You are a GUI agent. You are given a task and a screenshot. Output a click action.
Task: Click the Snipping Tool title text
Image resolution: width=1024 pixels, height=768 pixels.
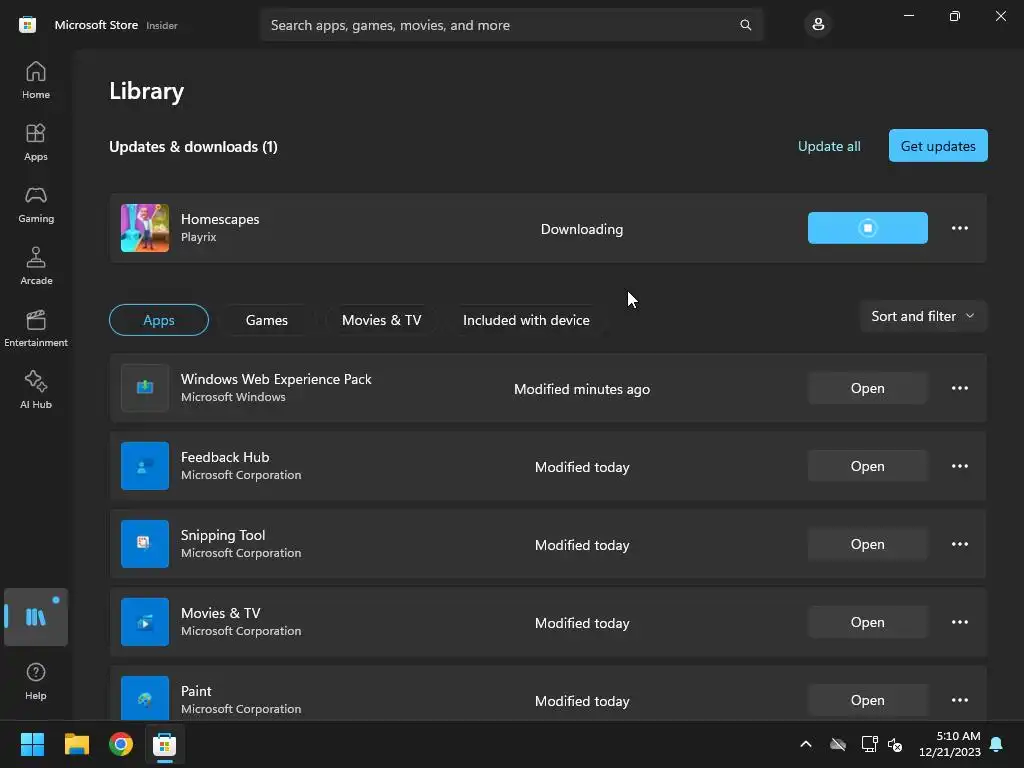(x=223, y=536)
